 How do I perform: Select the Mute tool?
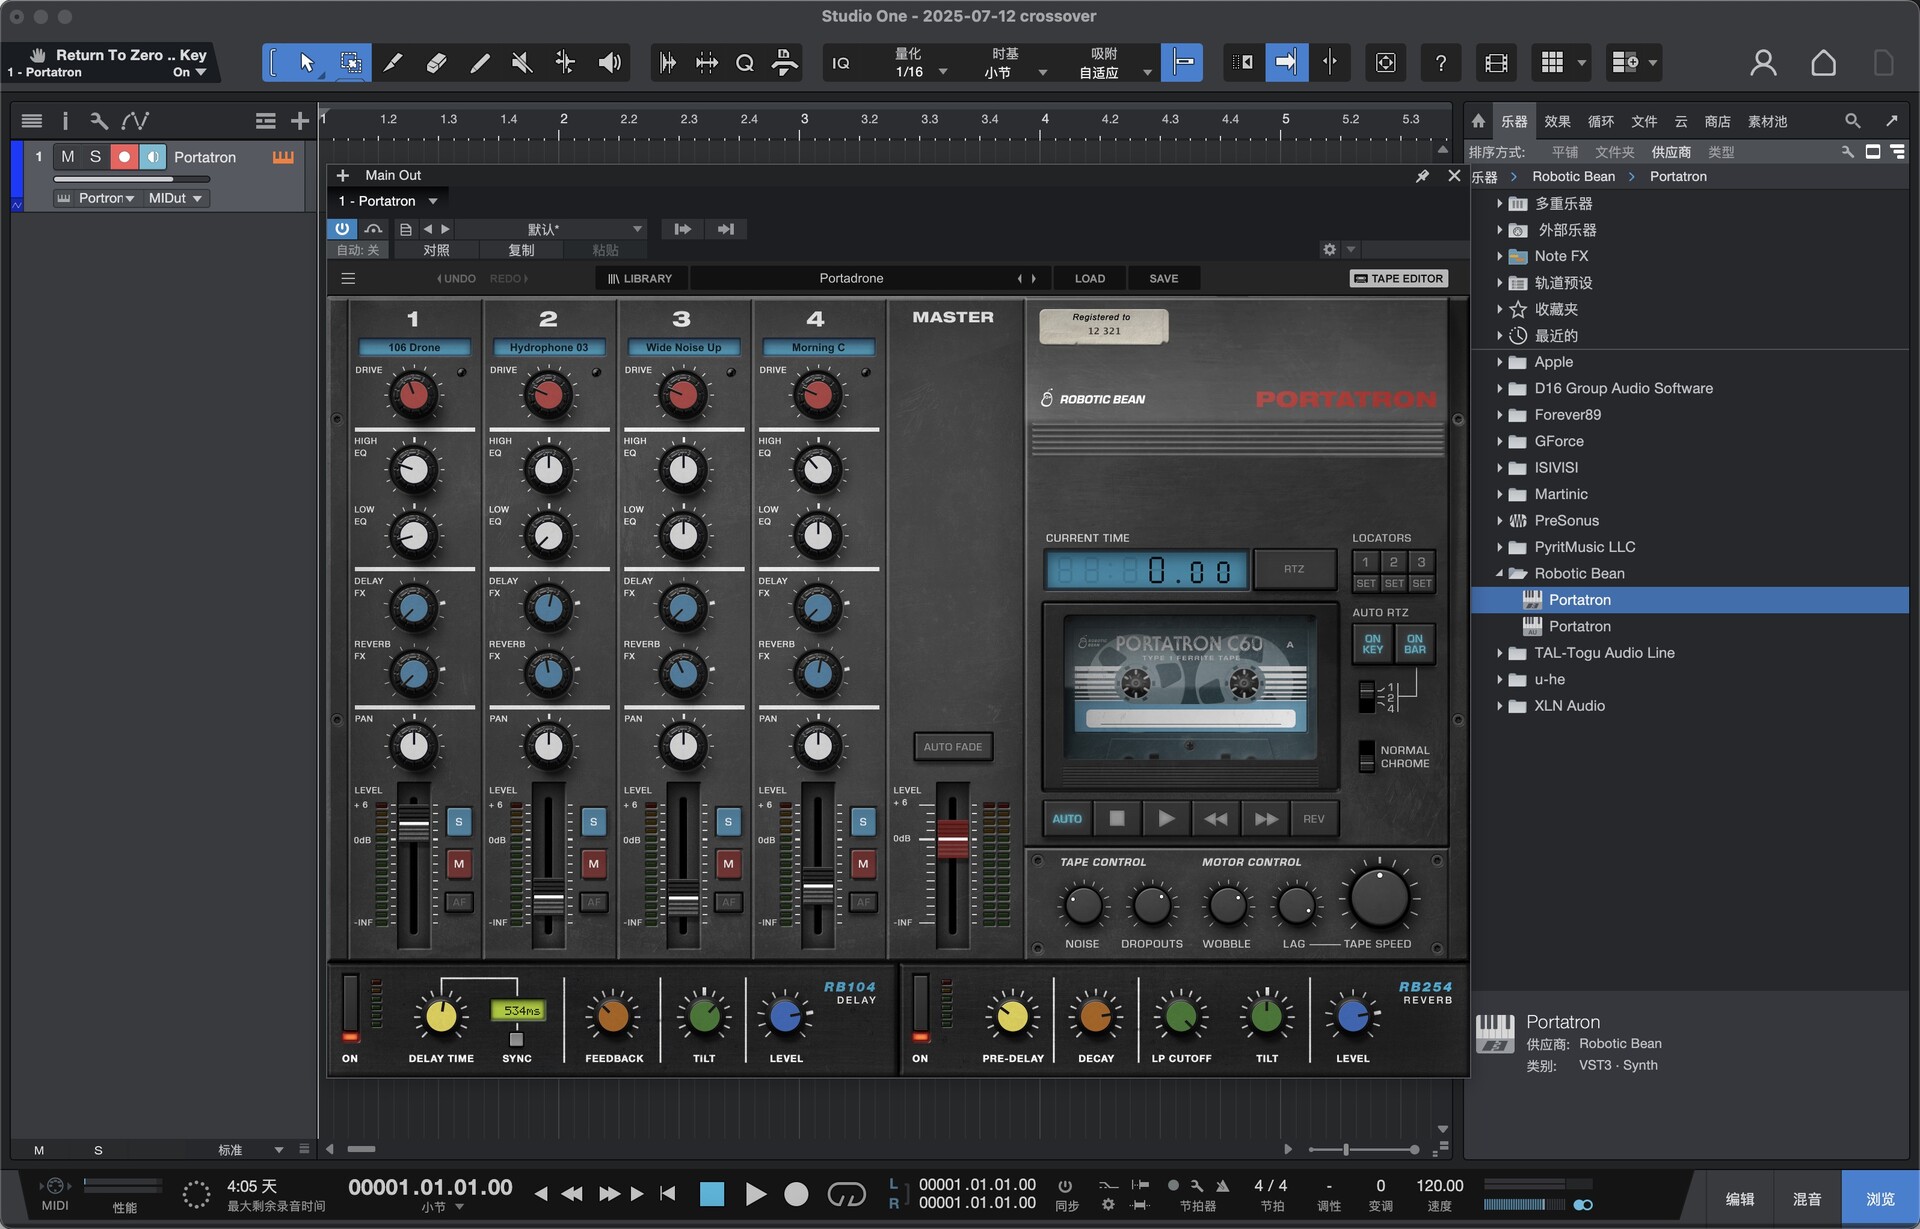point(522,63)
